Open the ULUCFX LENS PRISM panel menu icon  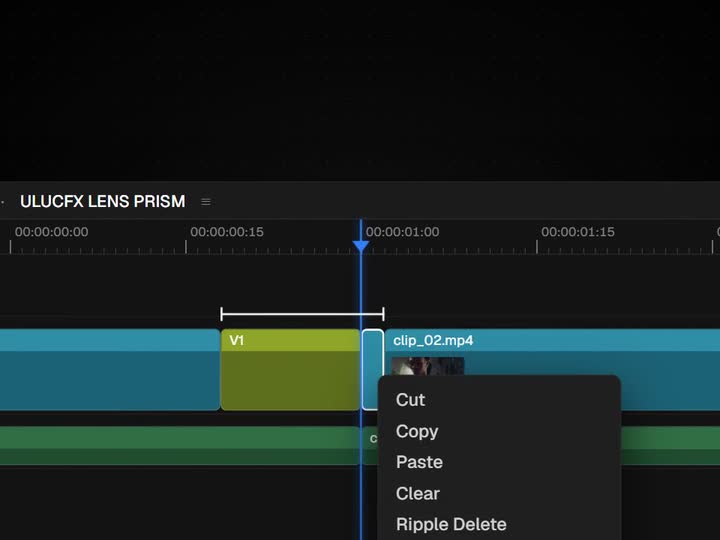pyautogui.click(x=206, y=202)
